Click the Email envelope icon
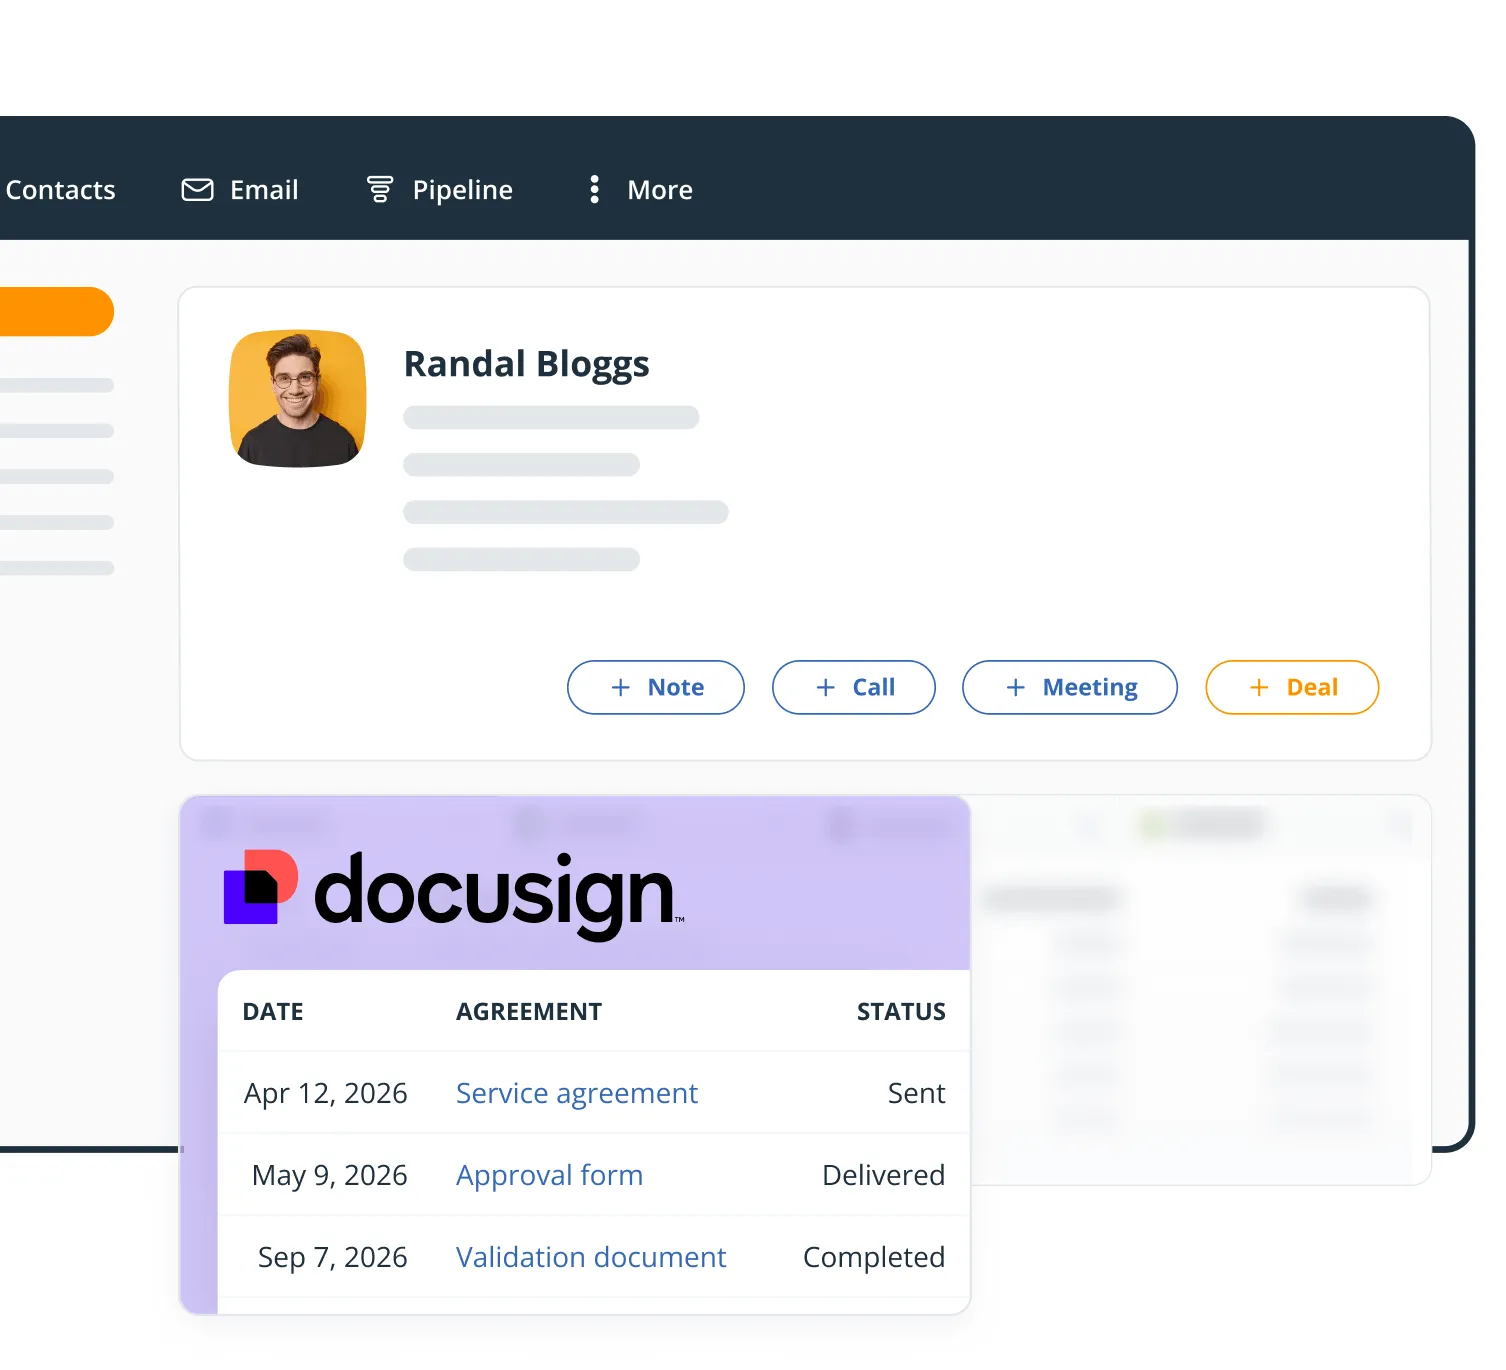1506x1370 pixels. [197, 190]
